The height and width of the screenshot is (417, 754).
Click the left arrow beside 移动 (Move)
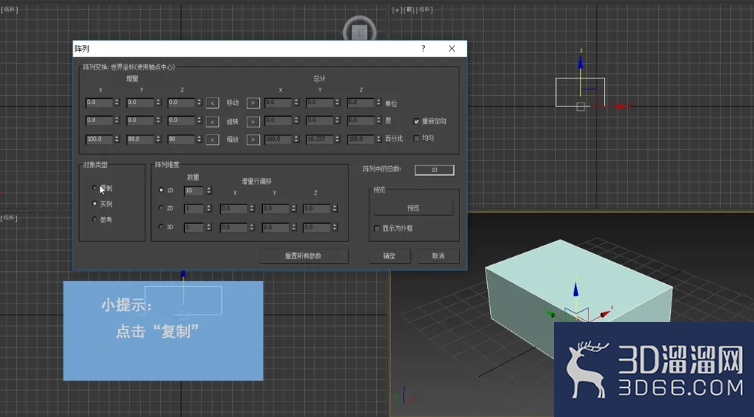click(212, 103)
